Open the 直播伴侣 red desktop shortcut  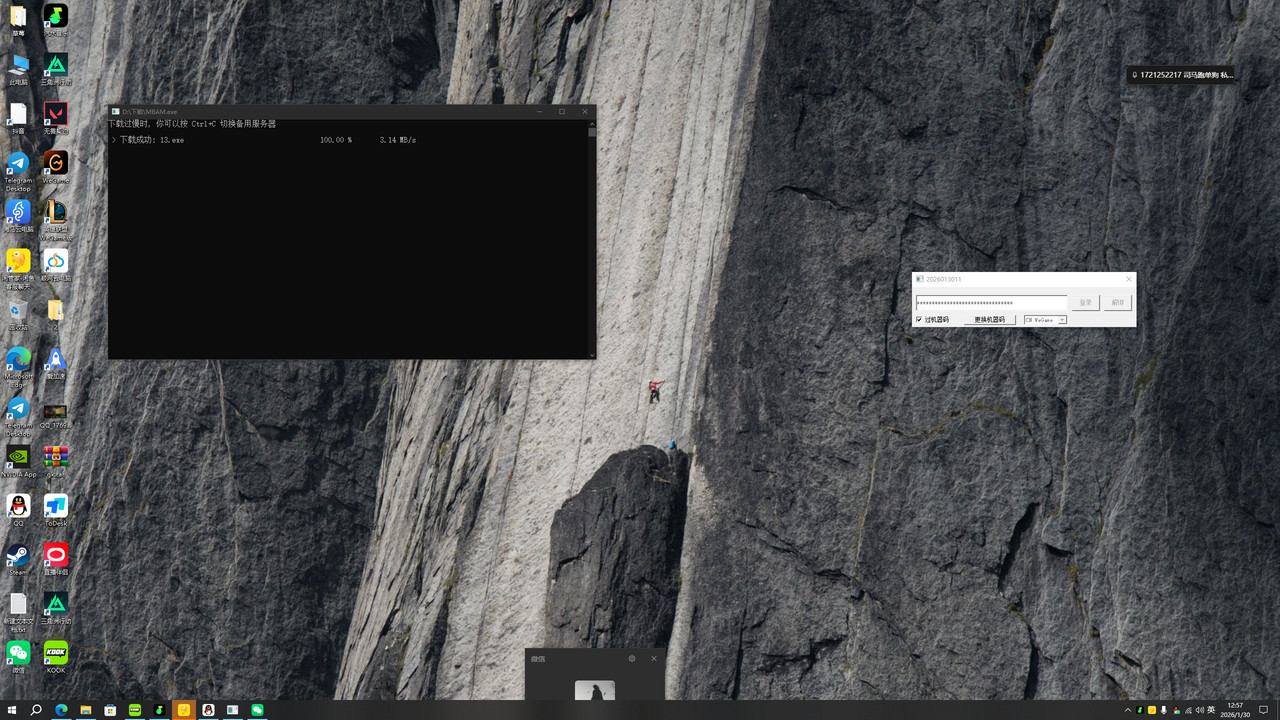[x=56, y=559]
